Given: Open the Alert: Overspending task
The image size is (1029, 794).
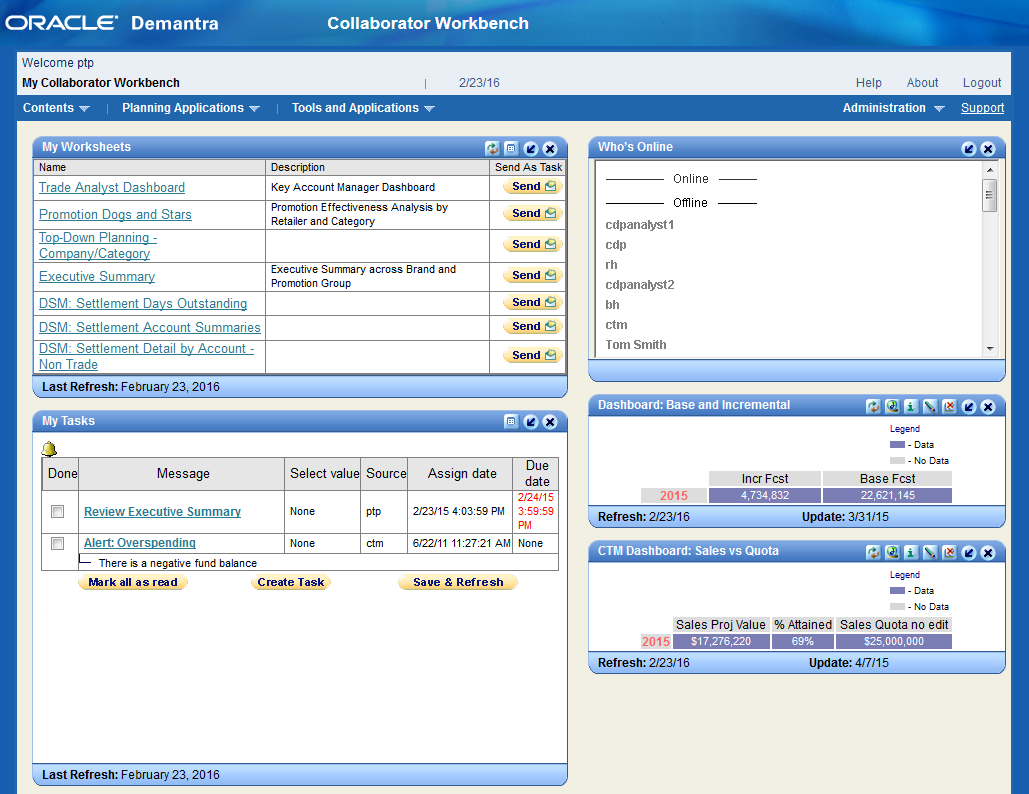Looking at the screenshot, I should coord(140,543).
